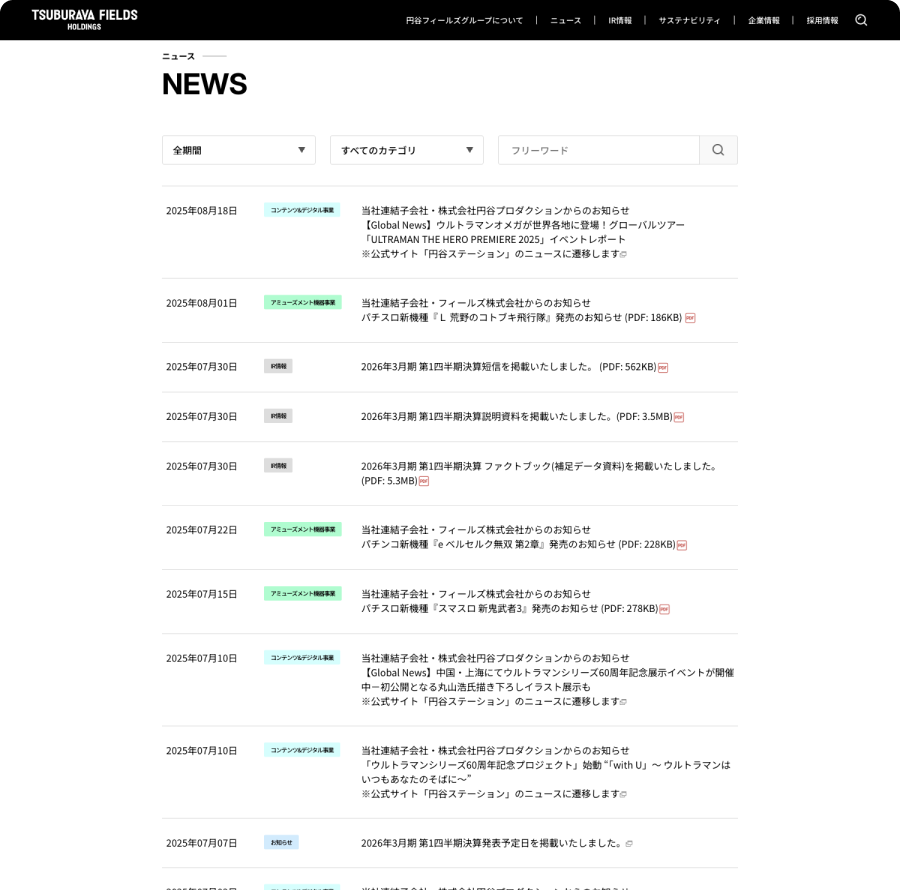900x890 pixels.
Task: Click the PDF icon for the 186KB pachislot announcement
Action: tap(690, 318)
